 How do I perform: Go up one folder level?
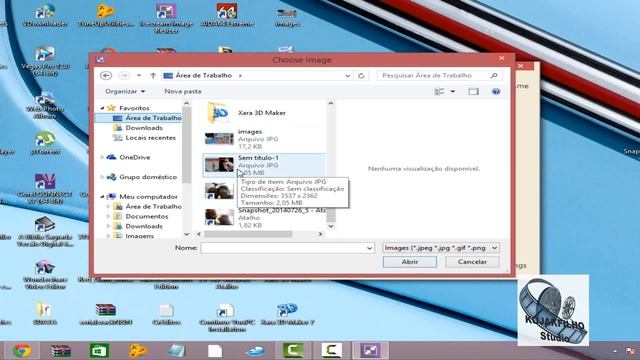(153, 76)
